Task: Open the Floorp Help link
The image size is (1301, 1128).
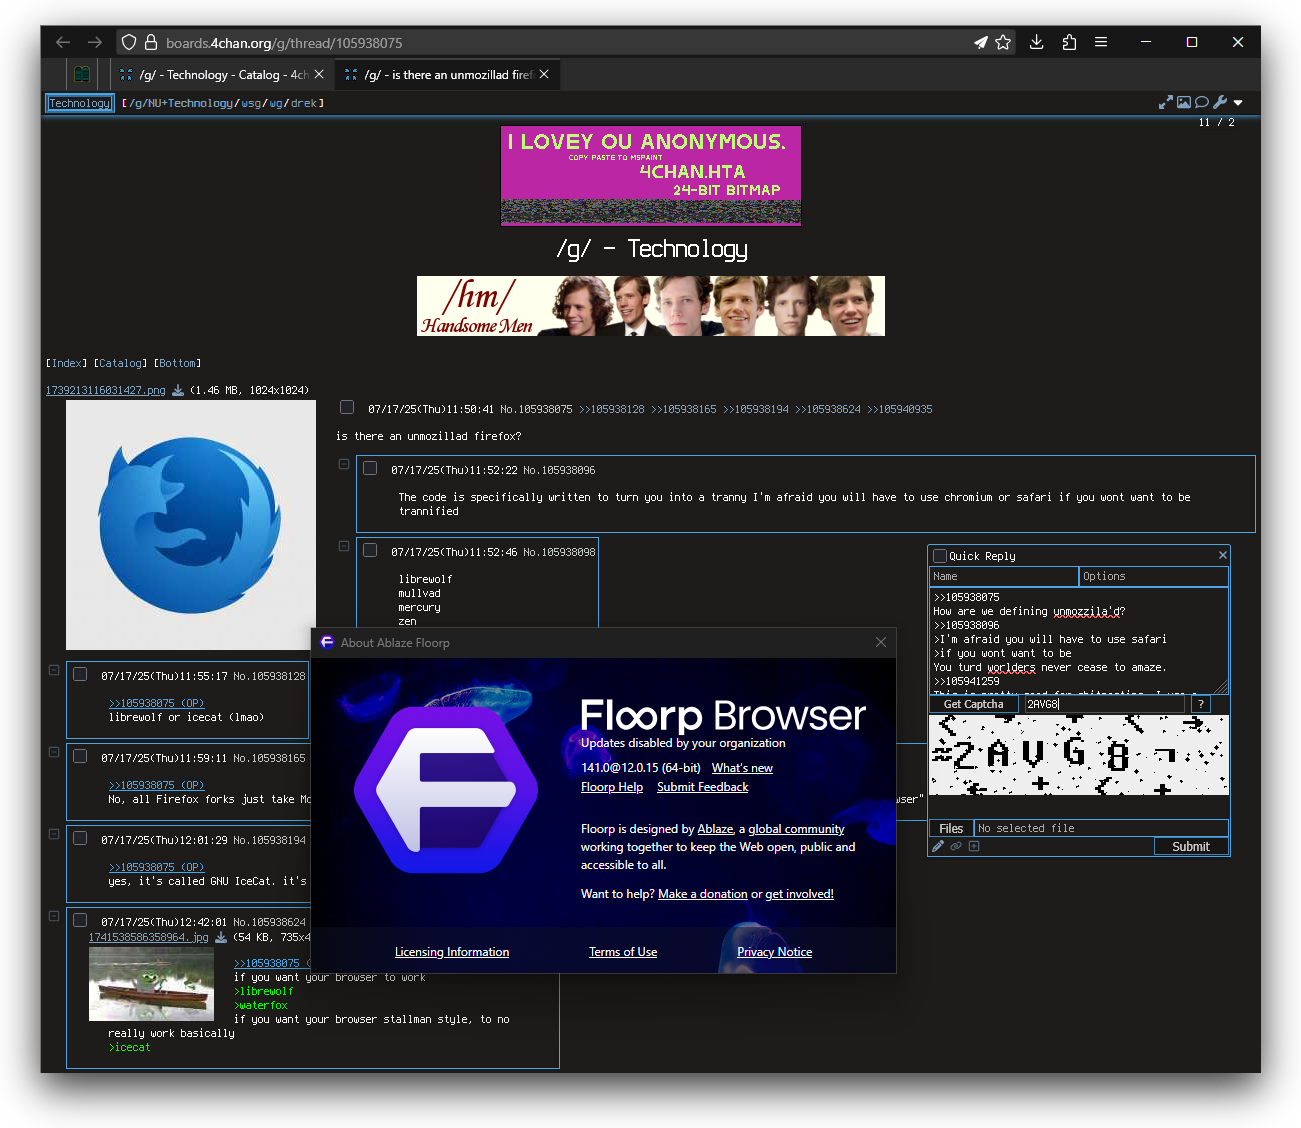Action: [x=612, y=787]
